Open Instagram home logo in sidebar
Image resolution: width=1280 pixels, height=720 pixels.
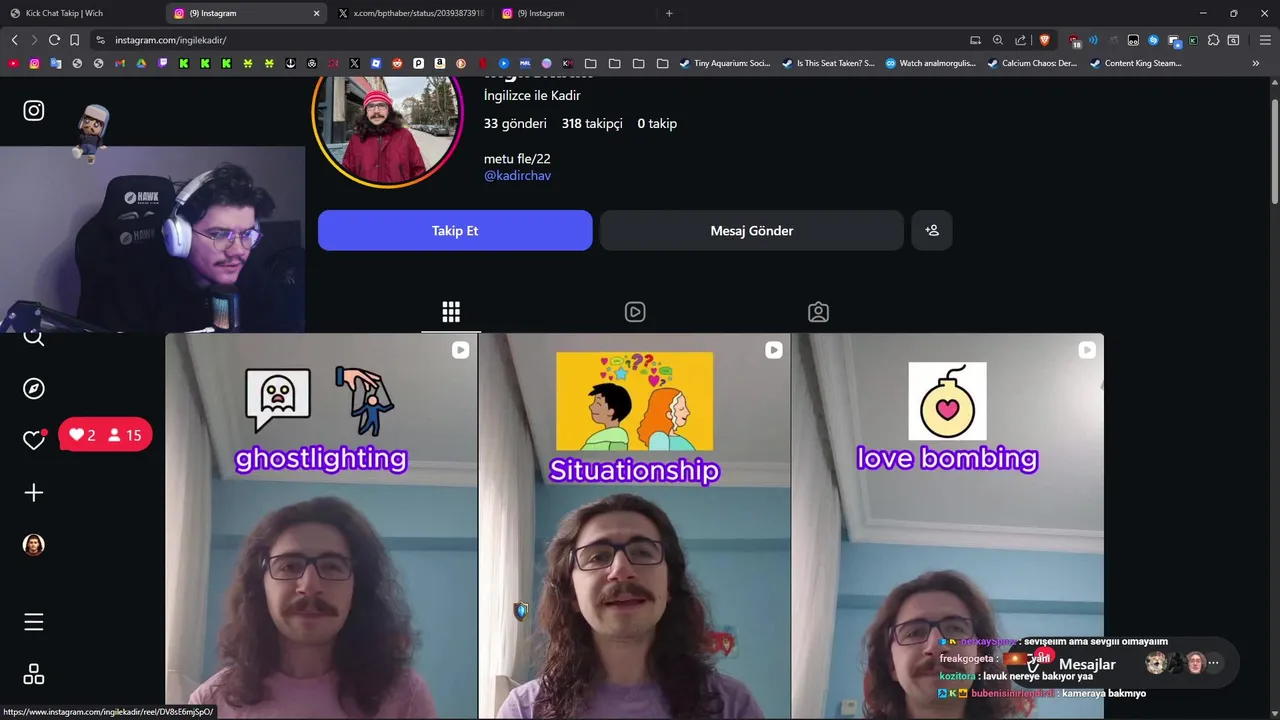coord(34,111)
